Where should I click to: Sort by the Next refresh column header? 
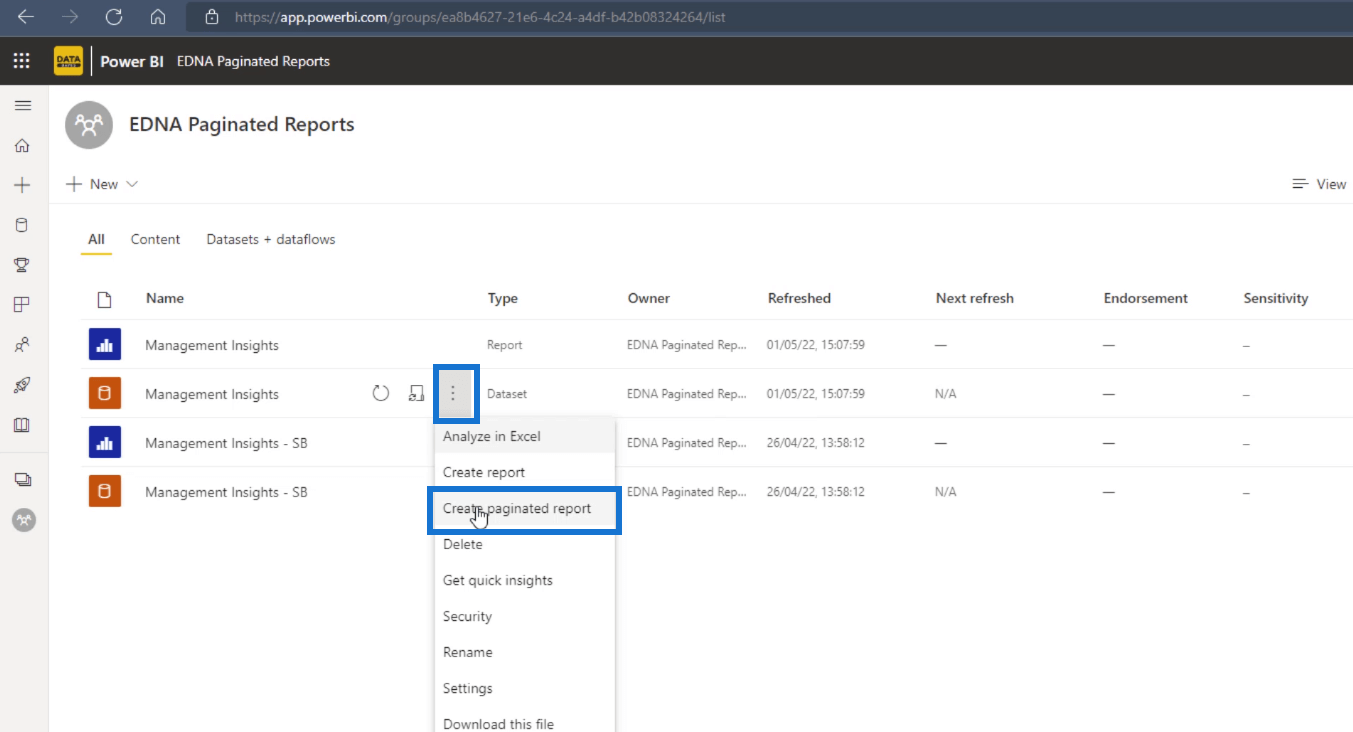click(x=975, y=299)
